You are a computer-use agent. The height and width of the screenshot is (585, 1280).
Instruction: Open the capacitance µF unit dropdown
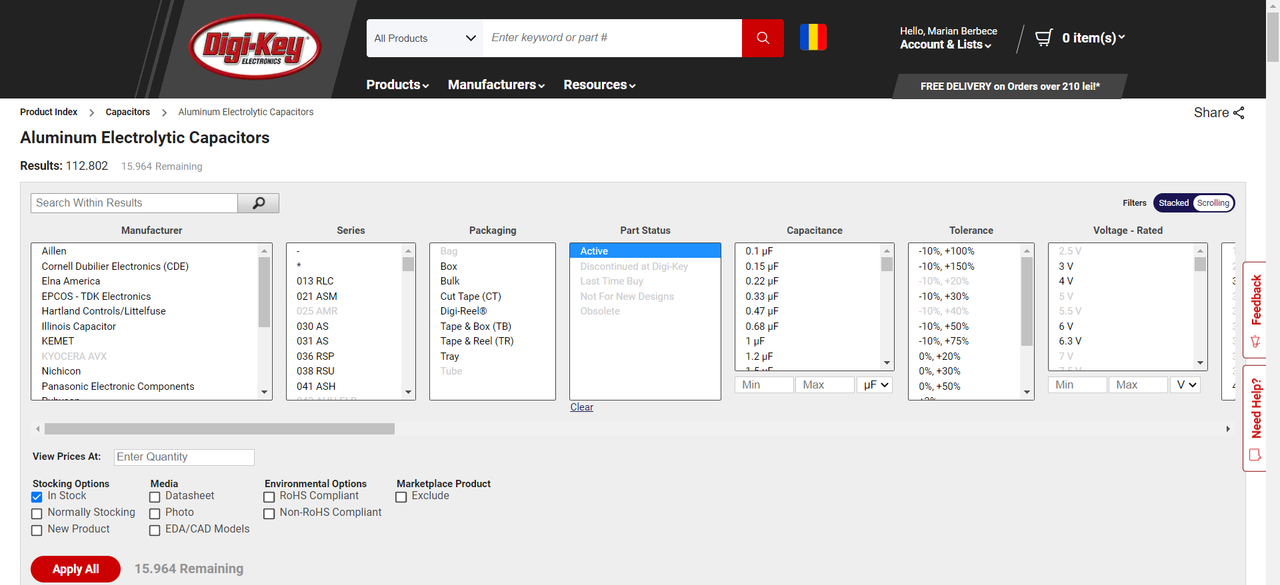(x=874, y=385)
